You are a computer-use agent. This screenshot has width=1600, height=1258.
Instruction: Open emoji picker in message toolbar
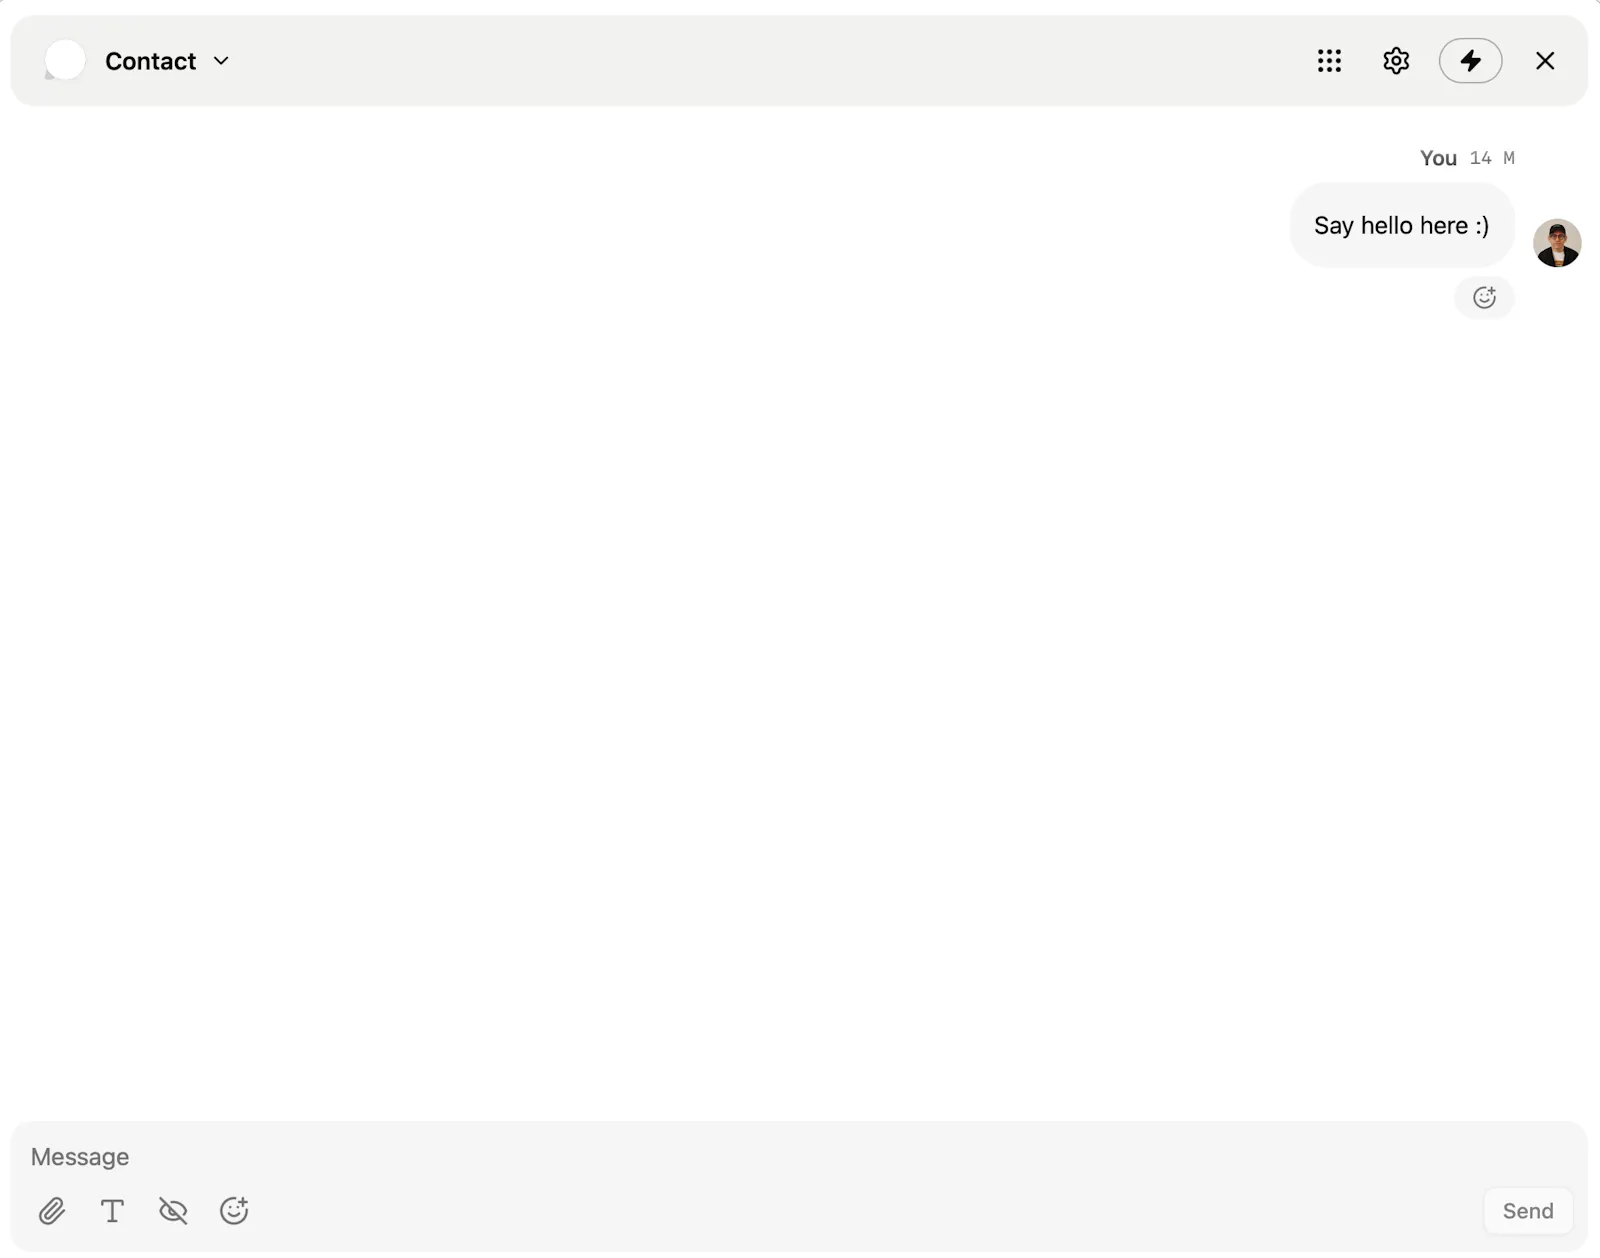pyautogui.click(x=234, y=1211)
